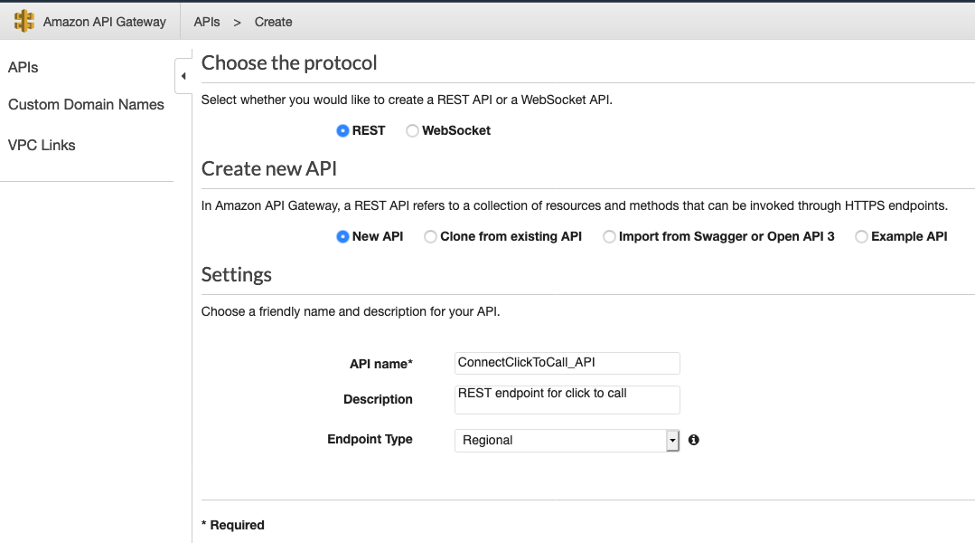Click the Choose the protocol heading
Viewport: 977px width, 543px height.
[x=289, y=63]
